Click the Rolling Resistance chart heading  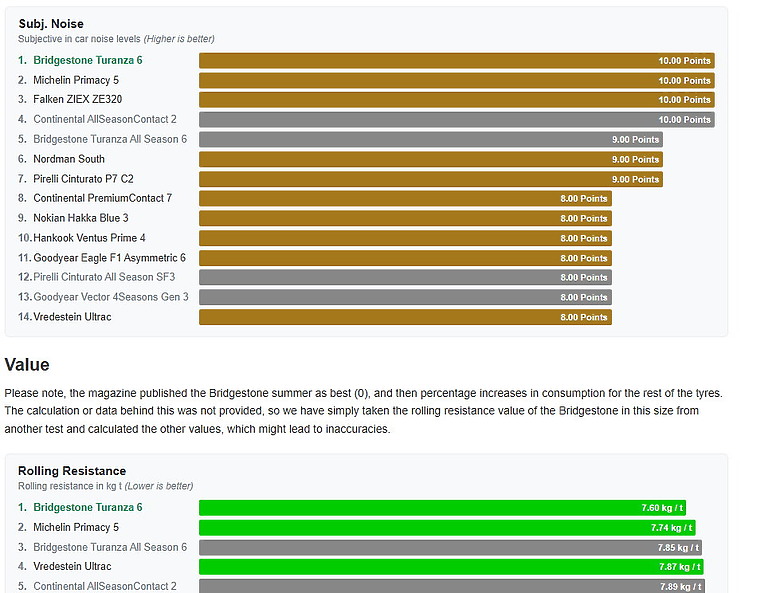pyautogui.click(x=72, y=471)
